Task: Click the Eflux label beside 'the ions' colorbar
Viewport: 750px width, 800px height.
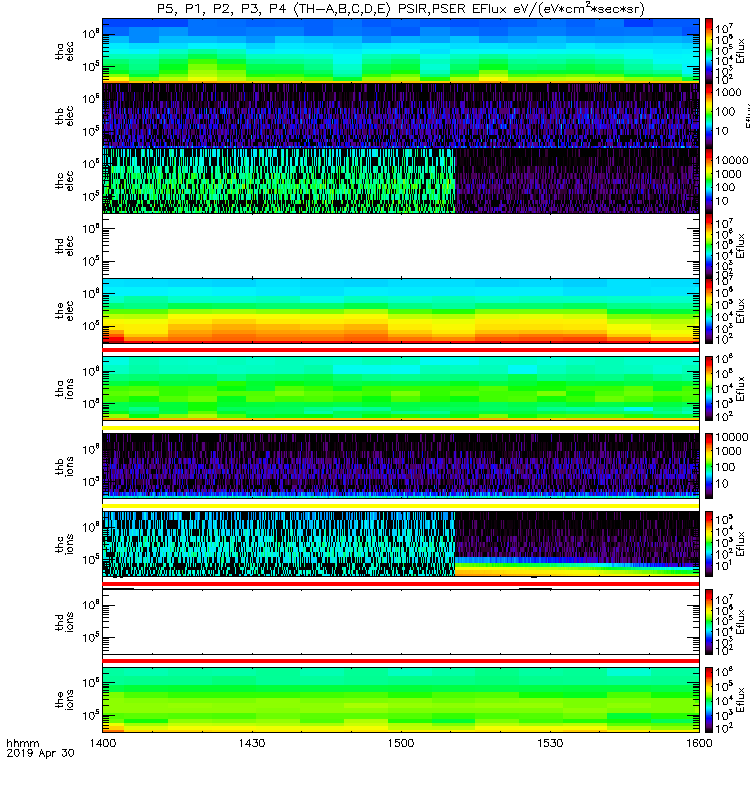Action: click(740, 699)
